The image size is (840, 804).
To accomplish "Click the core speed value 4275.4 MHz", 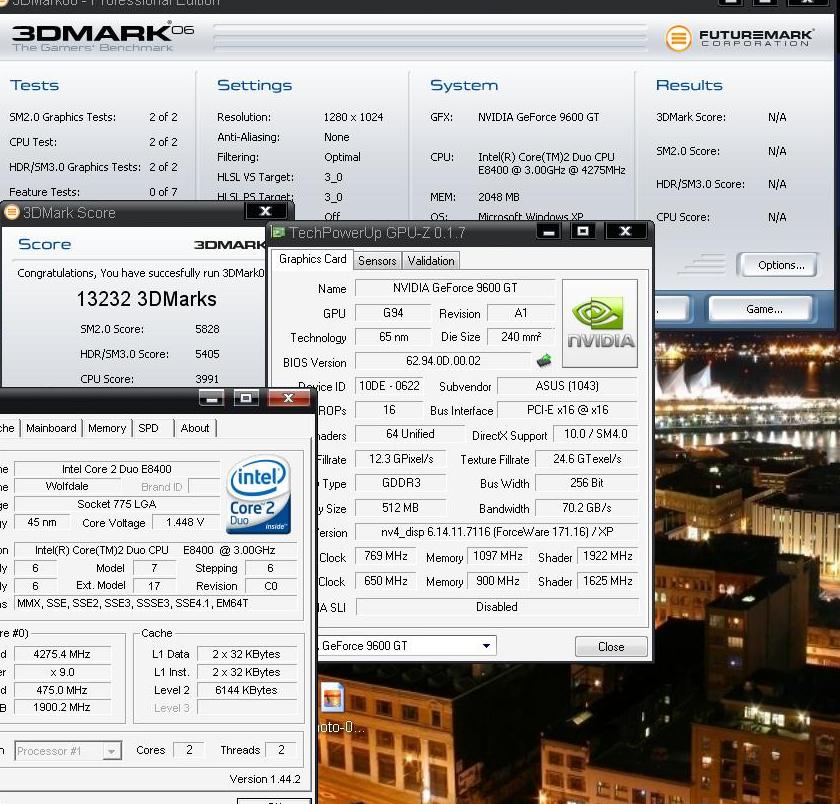I will (x=62, y=654).
